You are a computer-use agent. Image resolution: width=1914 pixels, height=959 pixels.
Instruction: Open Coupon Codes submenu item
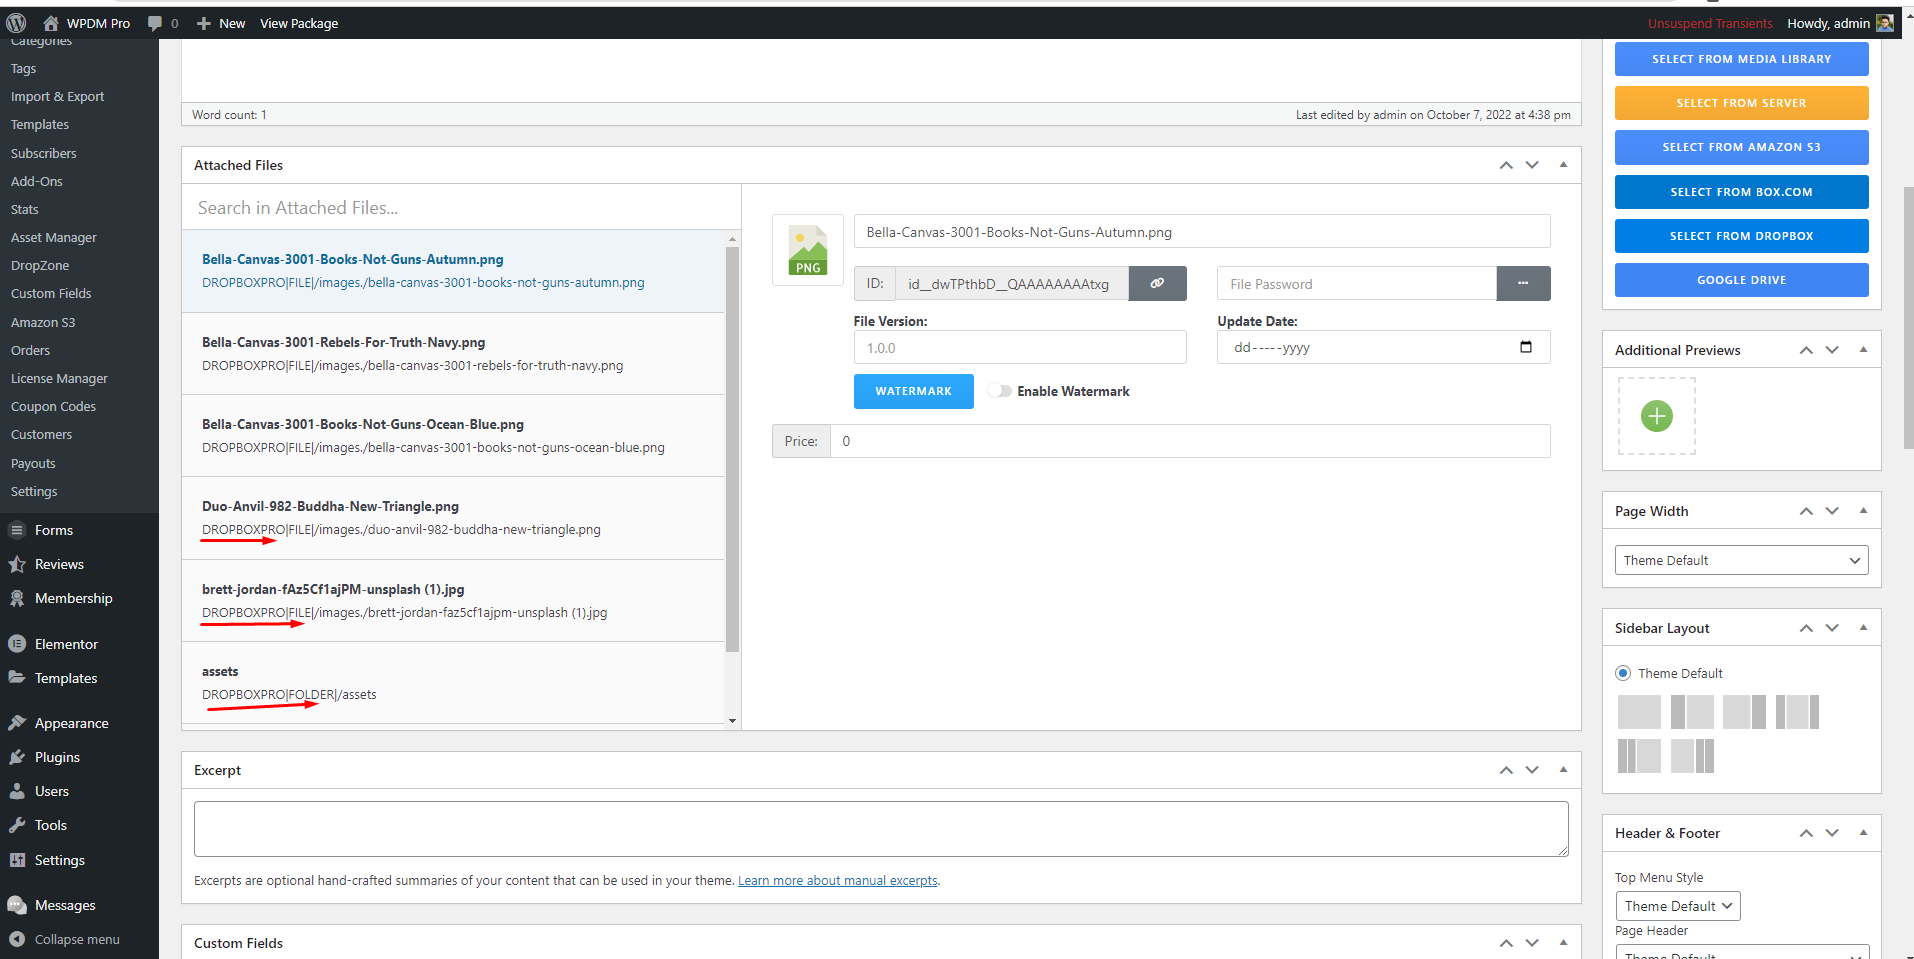pos(53,407)
